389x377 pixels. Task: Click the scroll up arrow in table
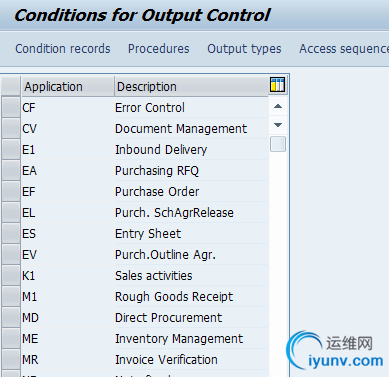click(x=278, y=107)
